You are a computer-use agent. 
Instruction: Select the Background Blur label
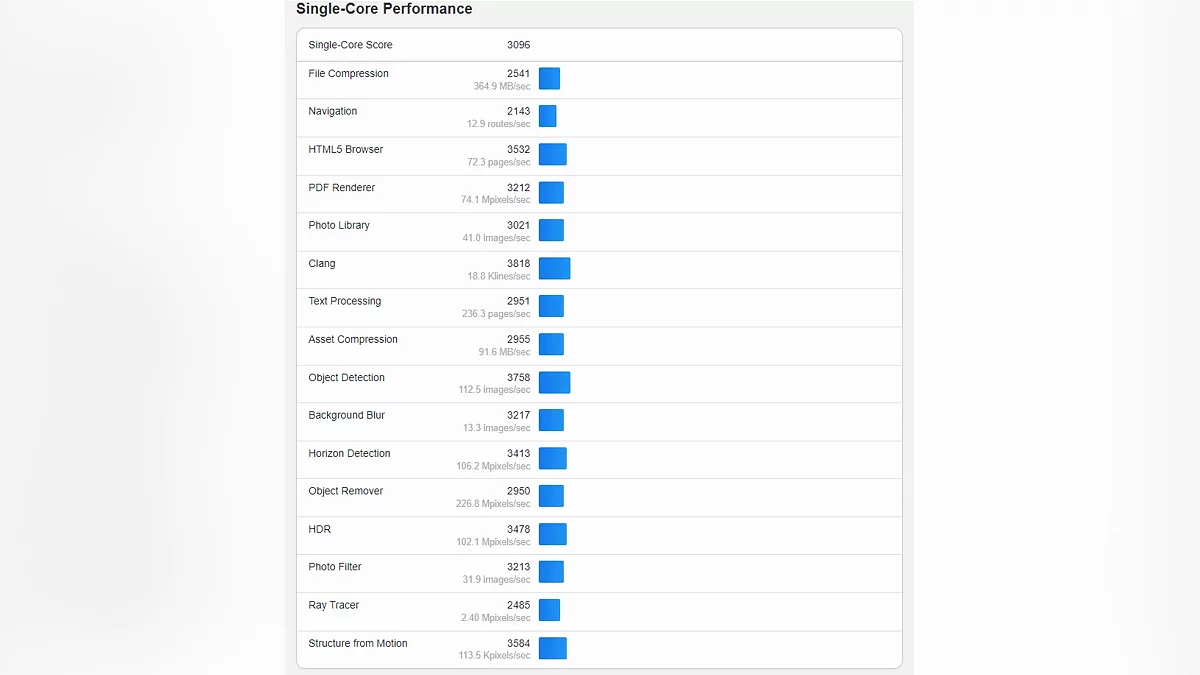(x=346, y=415)
